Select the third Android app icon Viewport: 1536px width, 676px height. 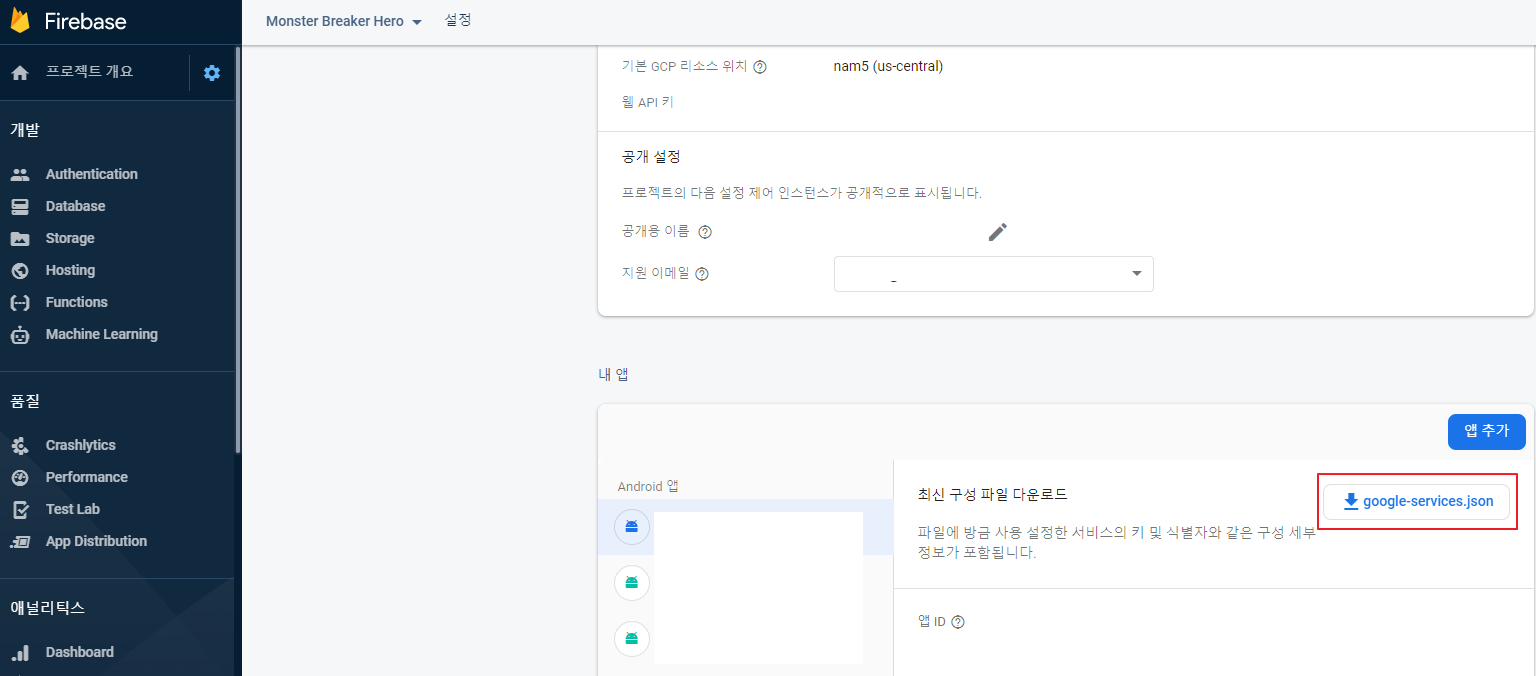(632, 638)
